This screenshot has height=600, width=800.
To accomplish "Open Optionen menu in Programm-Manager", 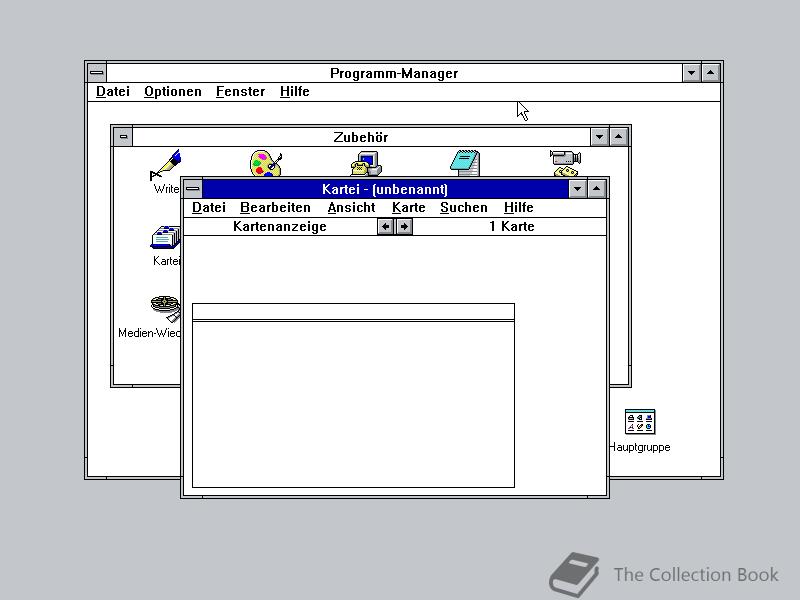I will coord(172,92).
